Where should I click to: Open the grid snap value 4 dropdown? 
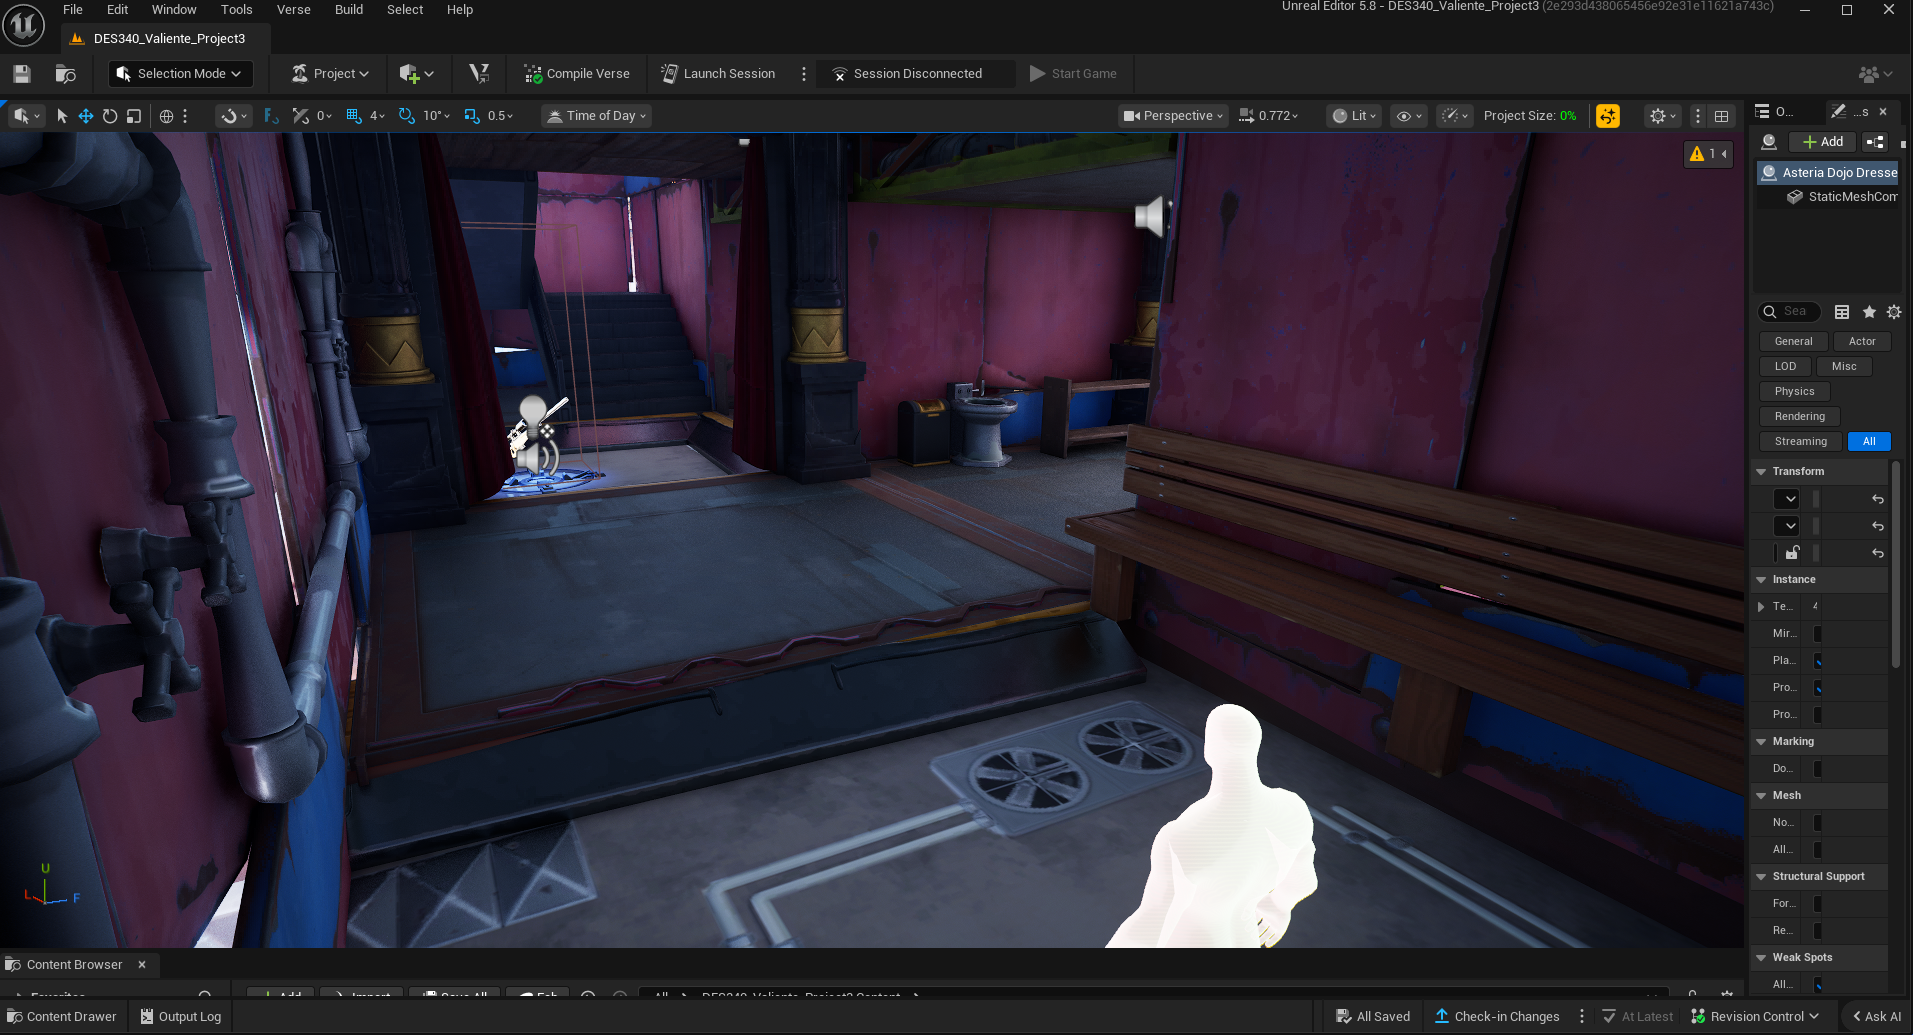tap(377, 116)
